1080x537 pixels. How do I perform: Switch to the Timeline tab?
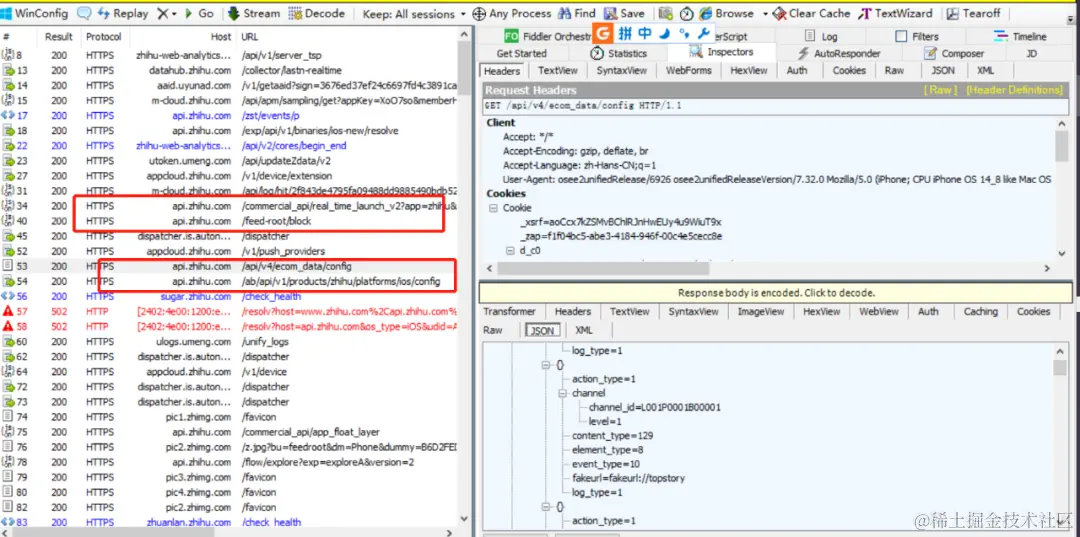(1020, 36)
